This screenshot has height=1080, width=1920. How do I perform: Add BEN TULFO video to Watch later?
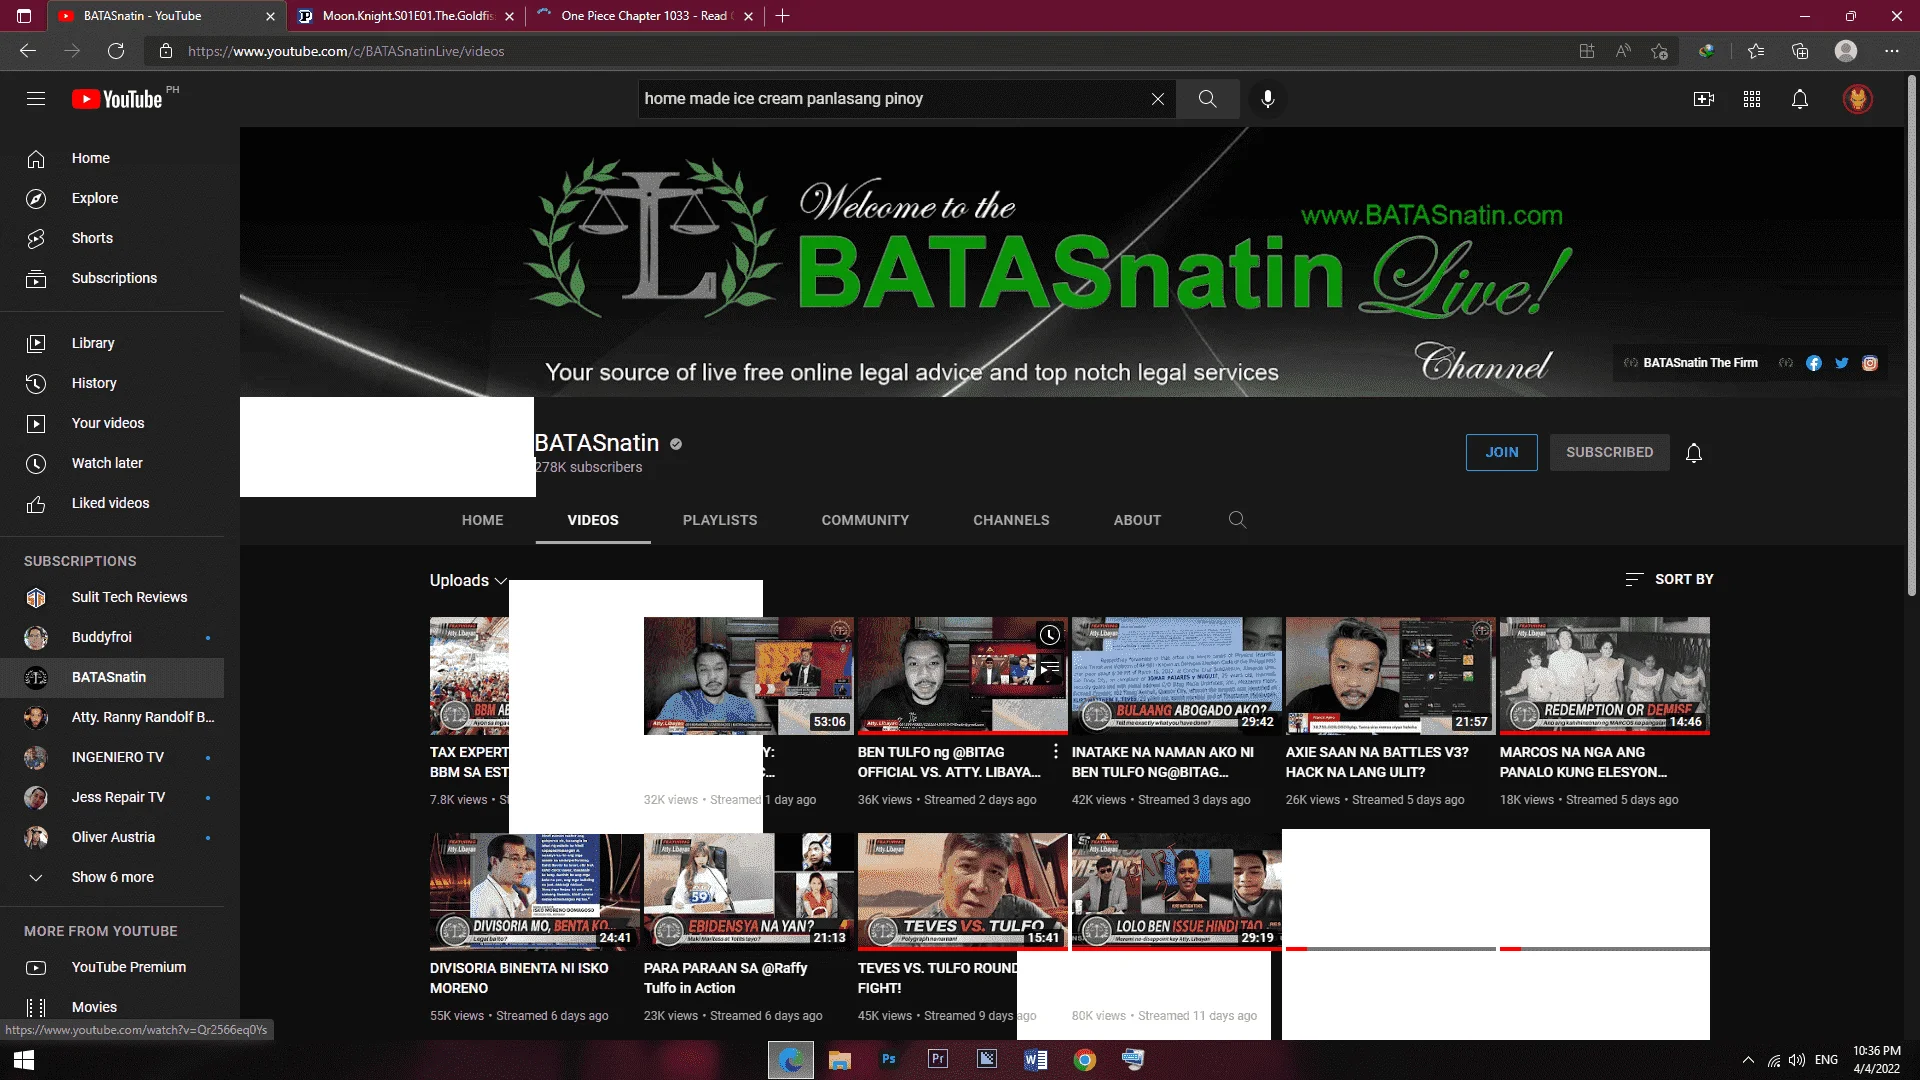(1049, 635)
